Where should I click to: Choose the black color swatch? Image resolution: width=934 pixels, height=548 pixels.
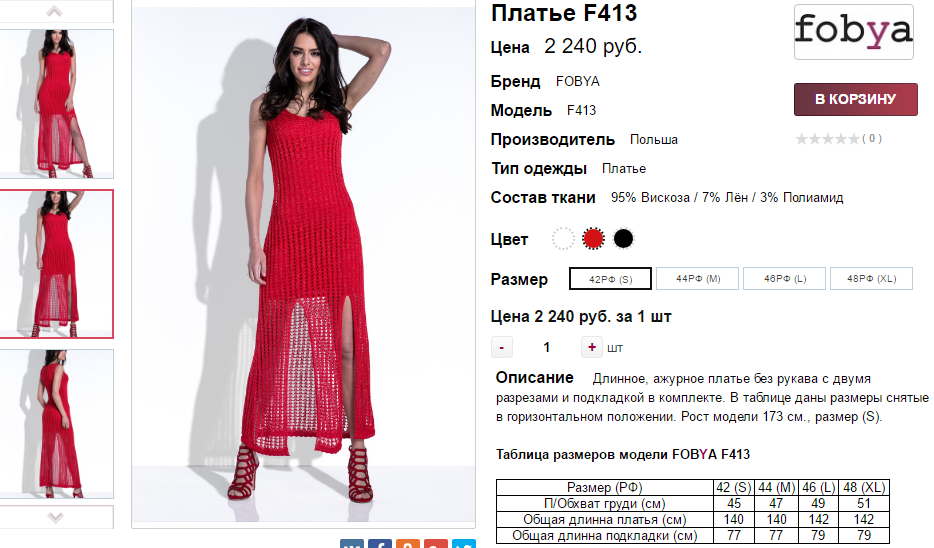pyautogui.click(x=624, y=239)
